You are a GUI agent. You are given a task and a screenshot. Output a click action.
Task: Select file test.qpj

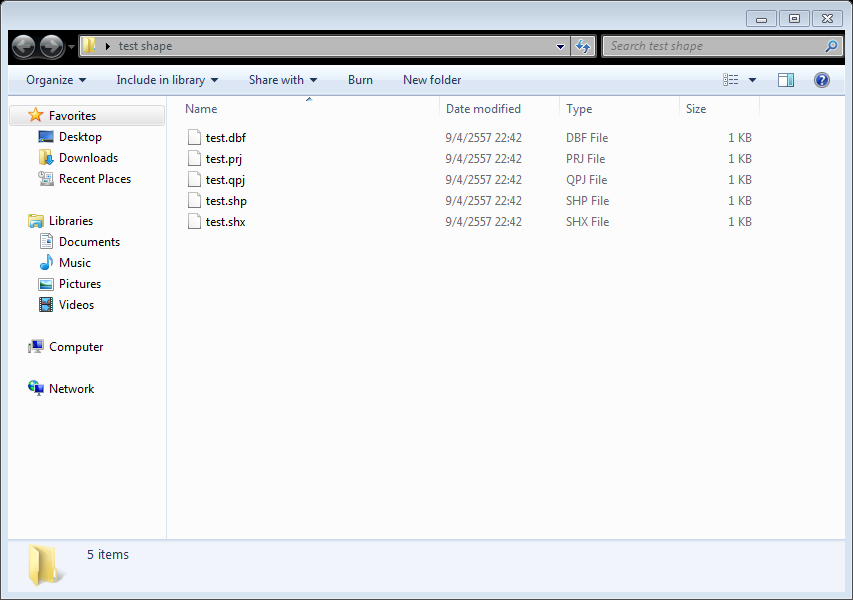tap(225, 180)
